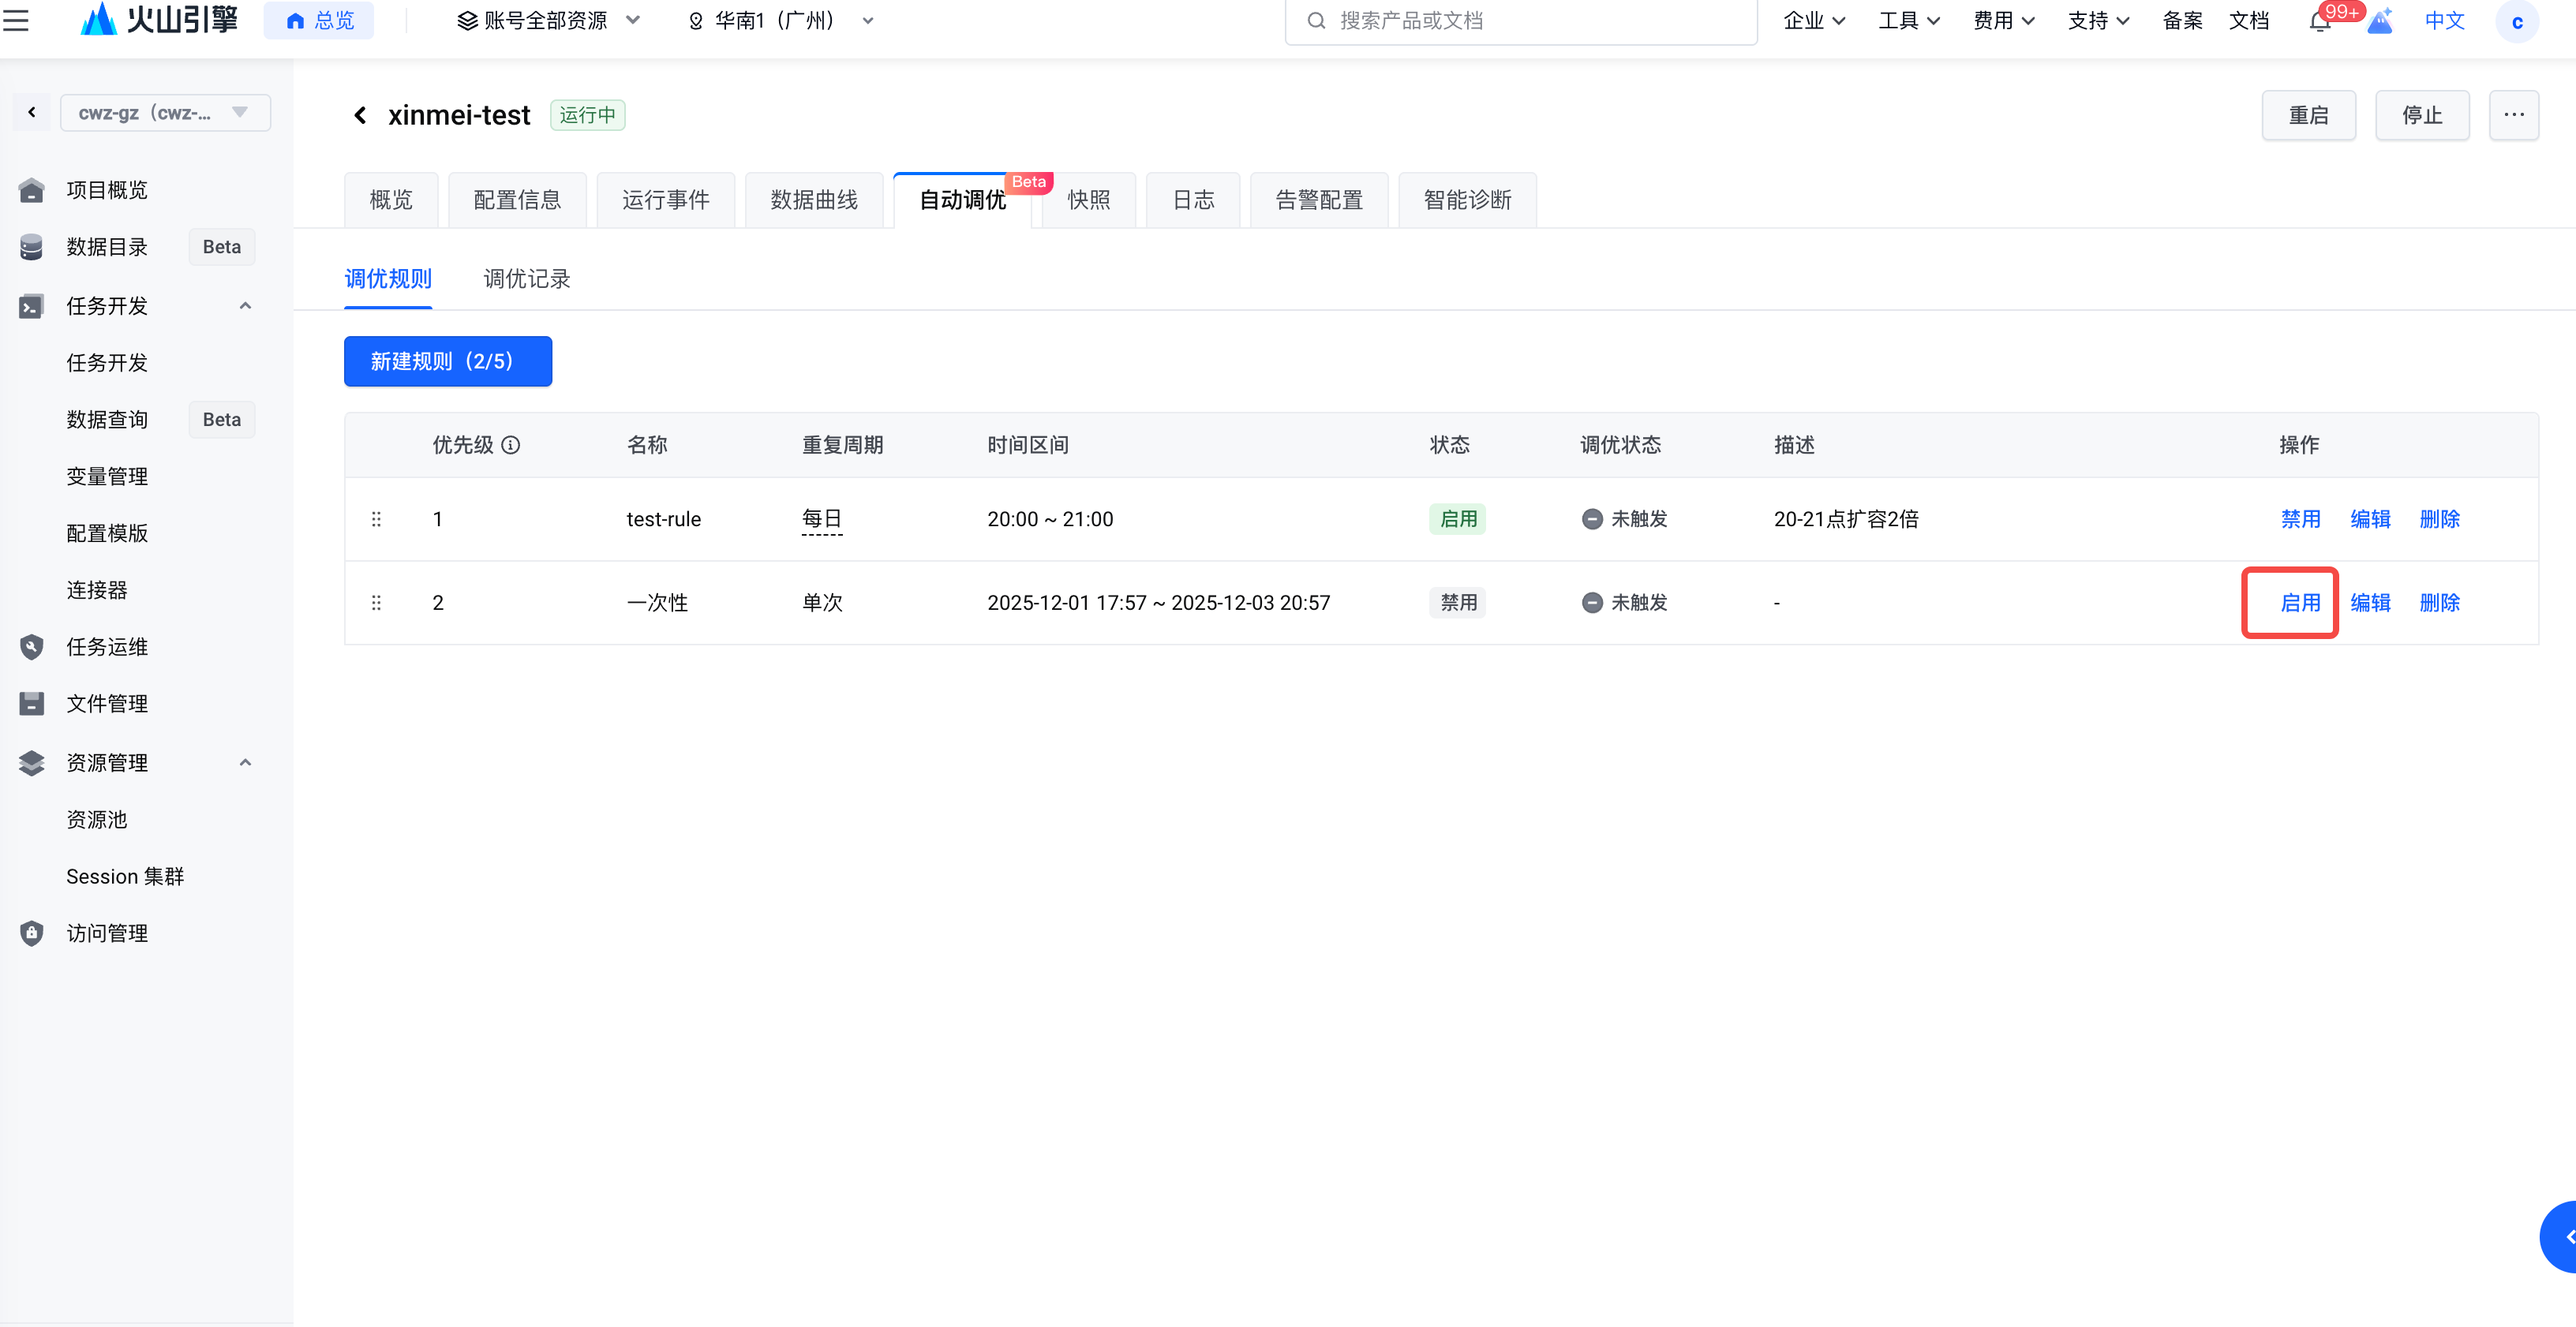2576x1327 pixels.
Task: Click the priority info icon
Action: point(511,445)
